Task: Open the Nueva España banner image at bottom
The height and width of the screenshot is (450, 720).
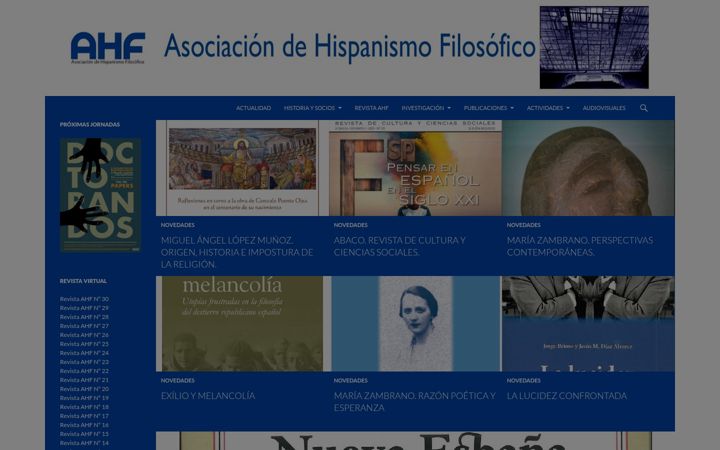Action: point(415,441)
